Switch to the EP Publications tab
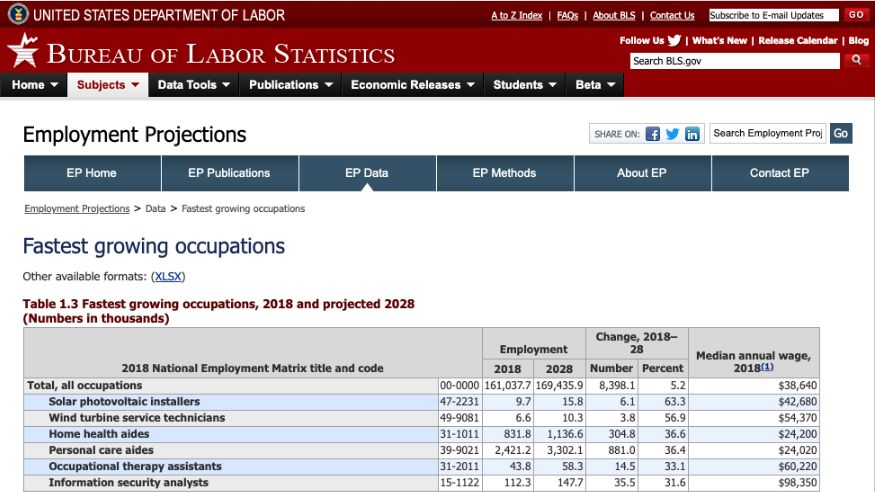This screenshot has width=875, height=492. coord(229,173)
